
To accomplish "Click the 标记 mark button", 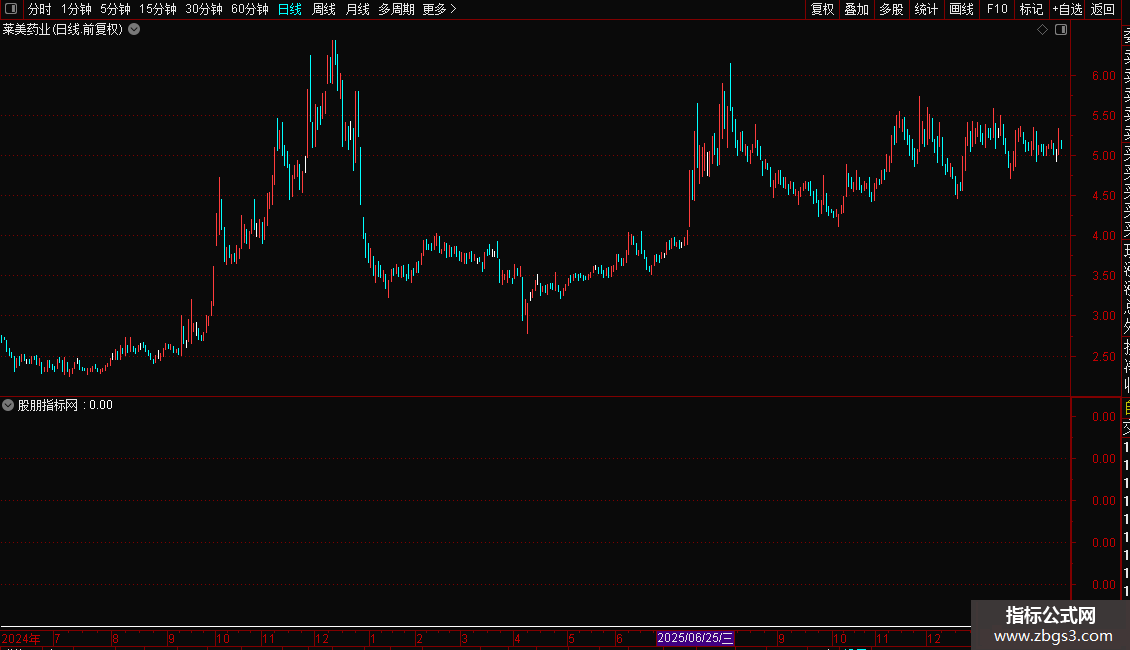I will [1031, 9].
